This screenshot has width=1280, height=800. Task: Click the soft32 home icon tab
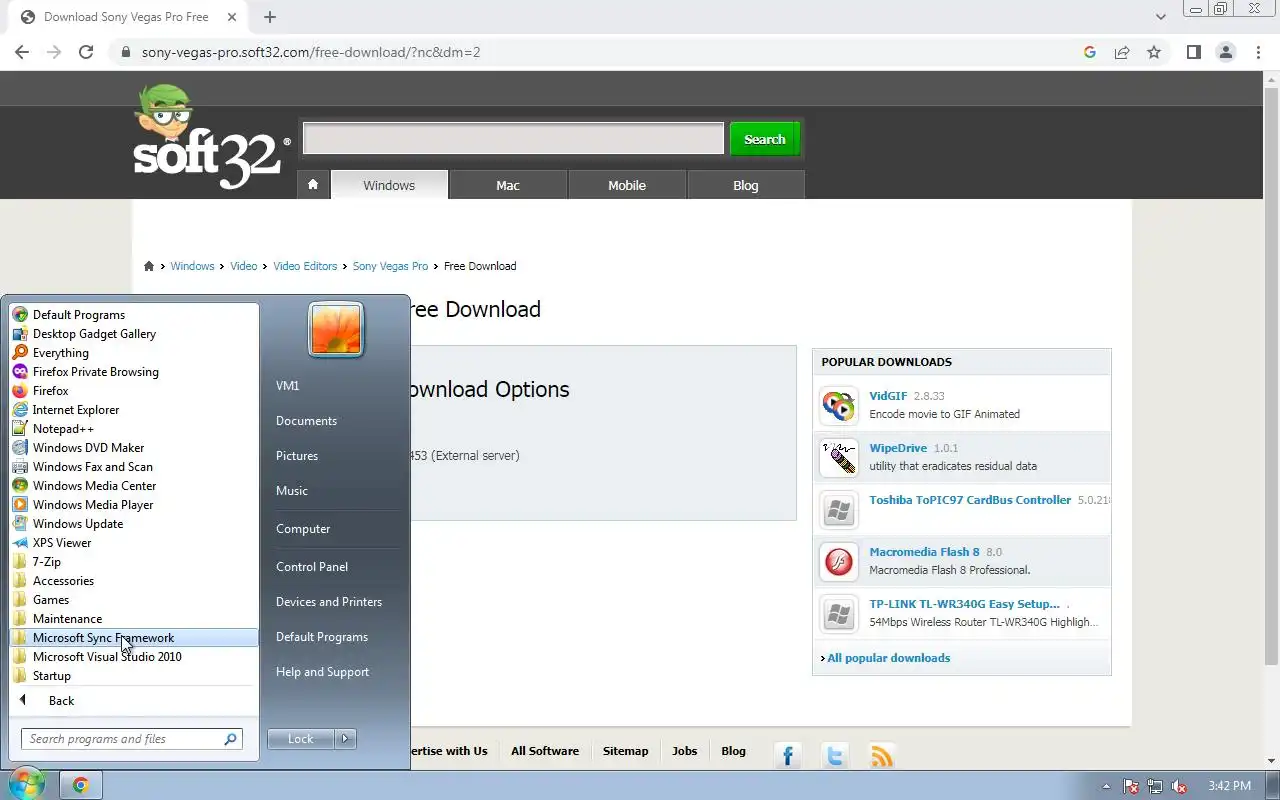[313, 185]
